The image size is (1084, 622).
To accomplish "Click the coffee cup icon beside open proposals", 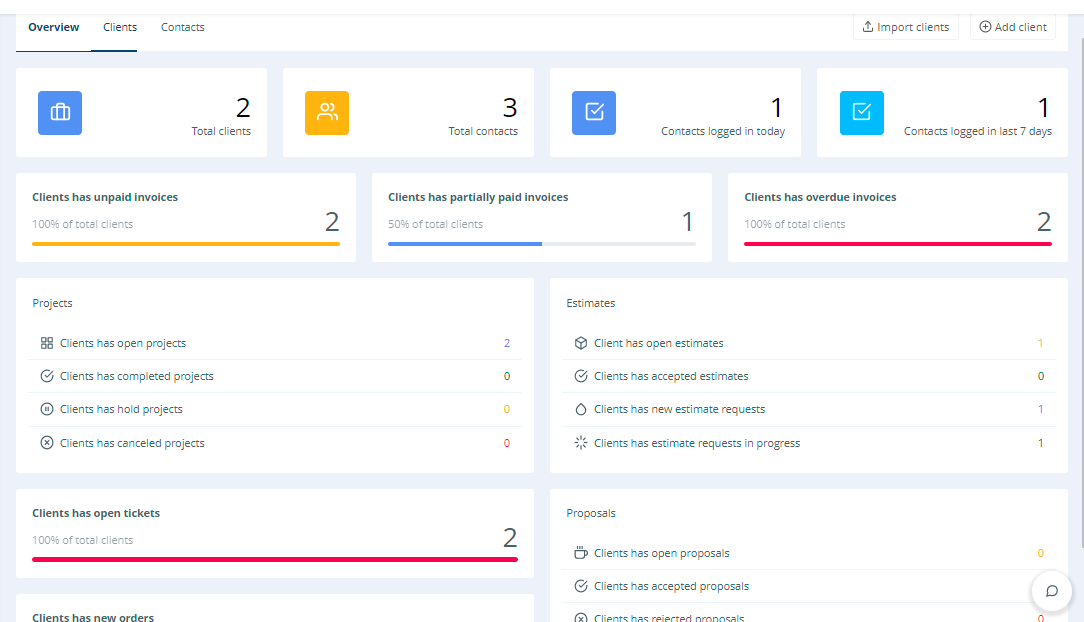I will (x=581, y=553).
